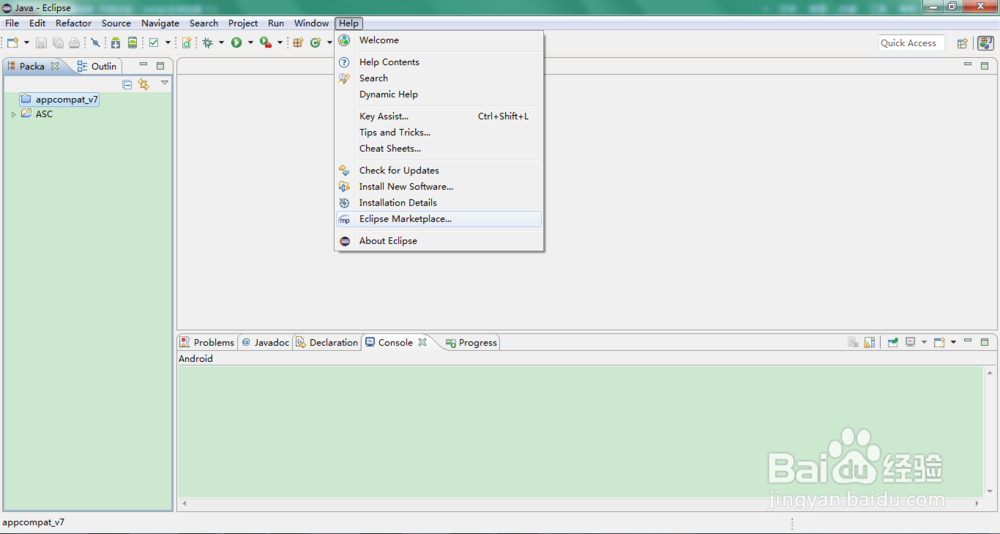Click the Save floppy disk icon
The height and width of the screenshot is (534, 1000).
(41, 43)
